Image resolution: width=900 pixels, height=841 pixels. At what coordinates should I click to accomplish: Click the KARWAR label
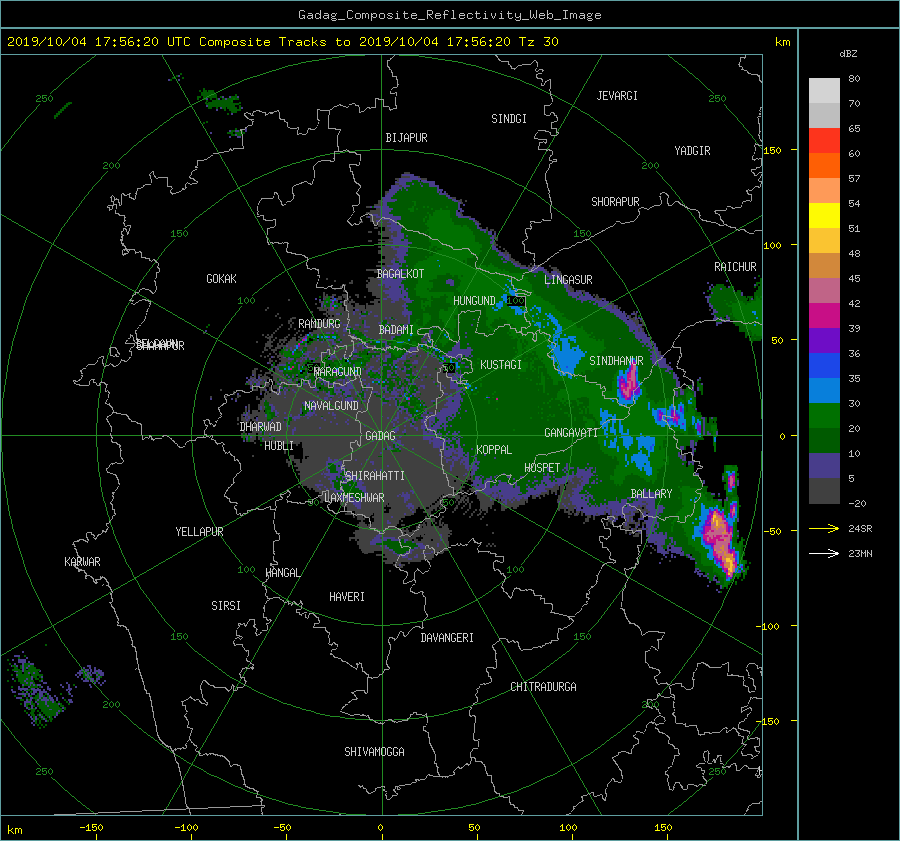tap(83, 562)
